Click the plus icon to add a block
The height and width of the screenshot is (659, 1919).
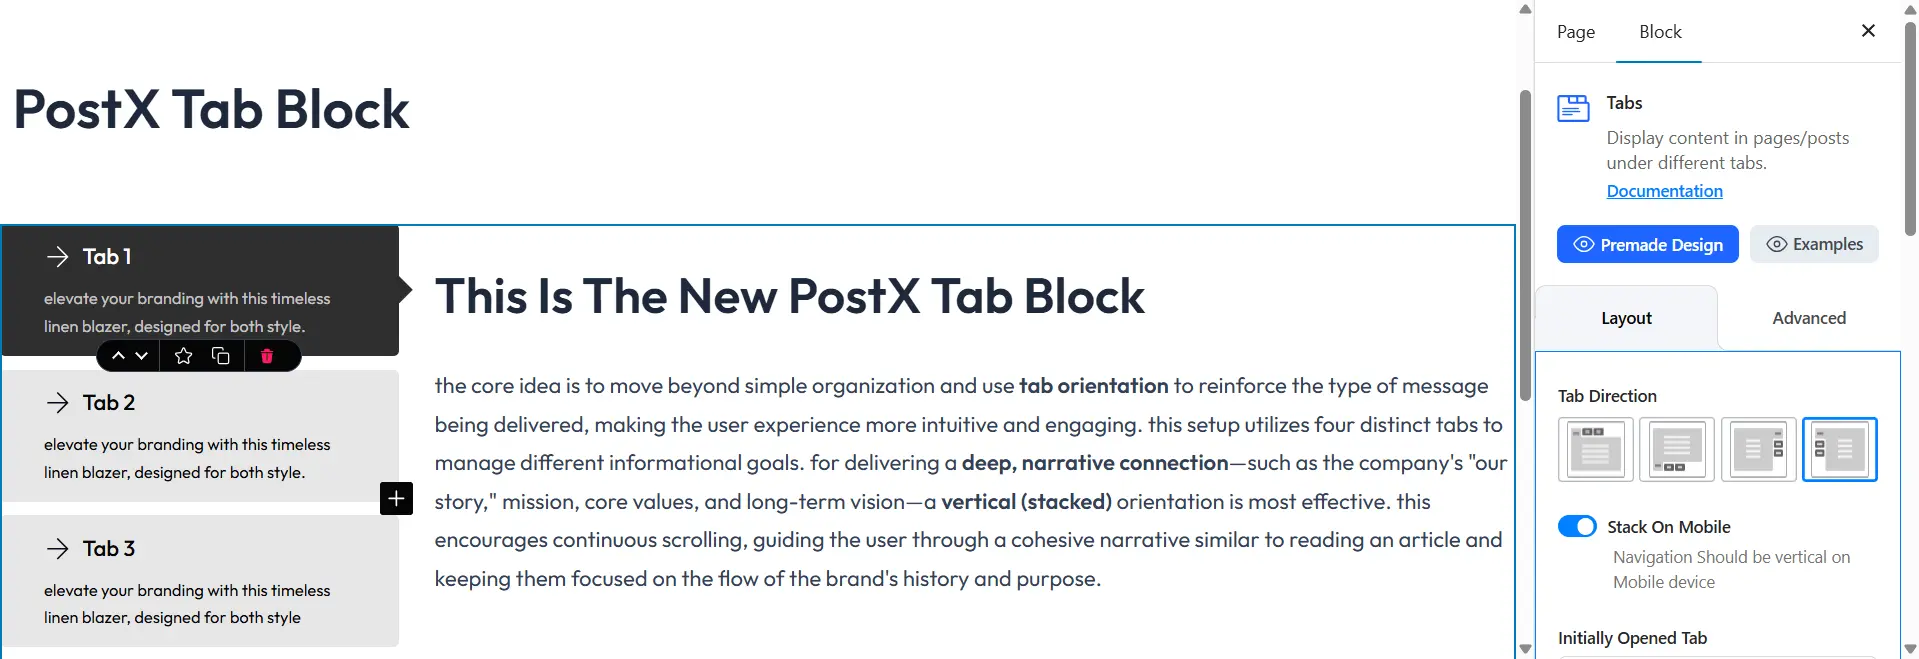click(x=396, y=498)
